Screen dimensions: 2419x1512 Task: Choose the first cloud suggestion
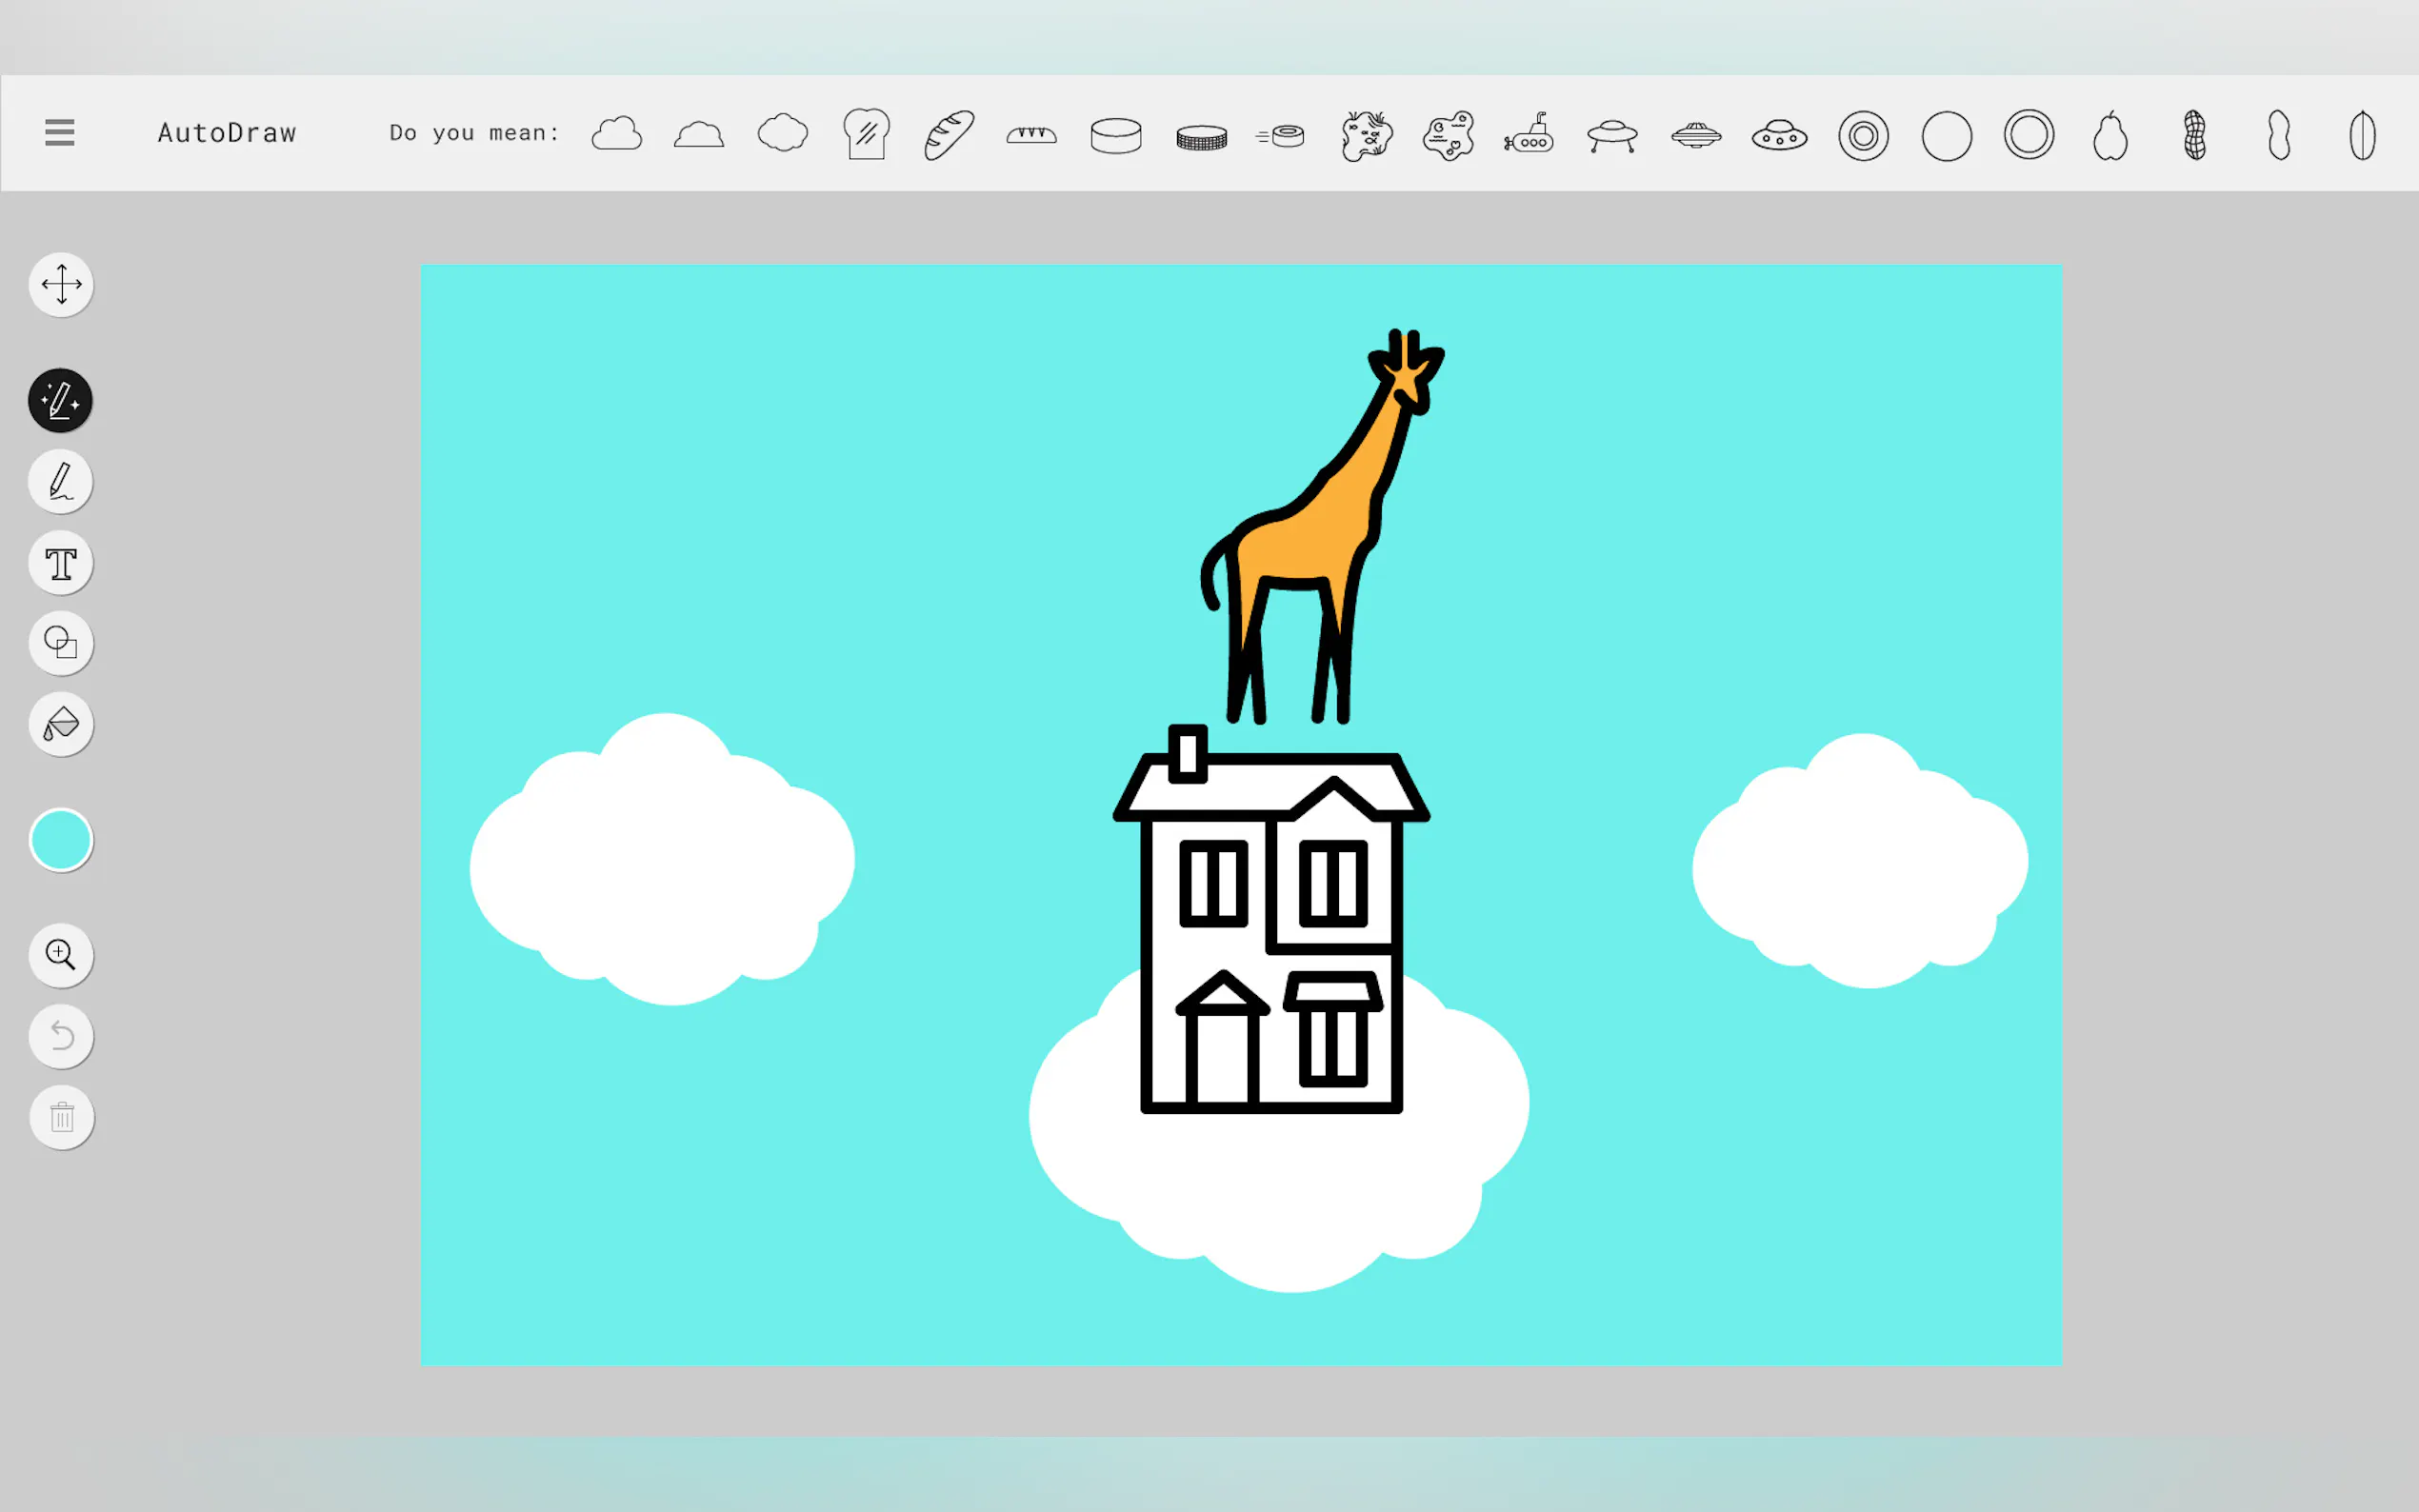[x=616, y=134]
